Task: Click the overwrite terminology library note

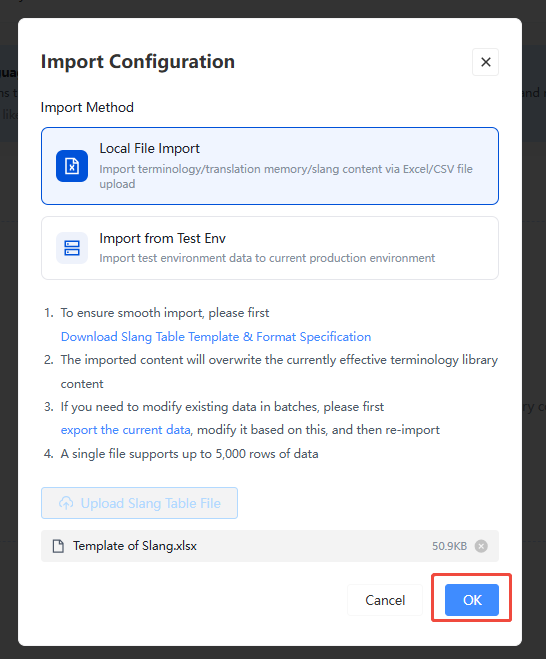Action: click(x=279, y=372)
